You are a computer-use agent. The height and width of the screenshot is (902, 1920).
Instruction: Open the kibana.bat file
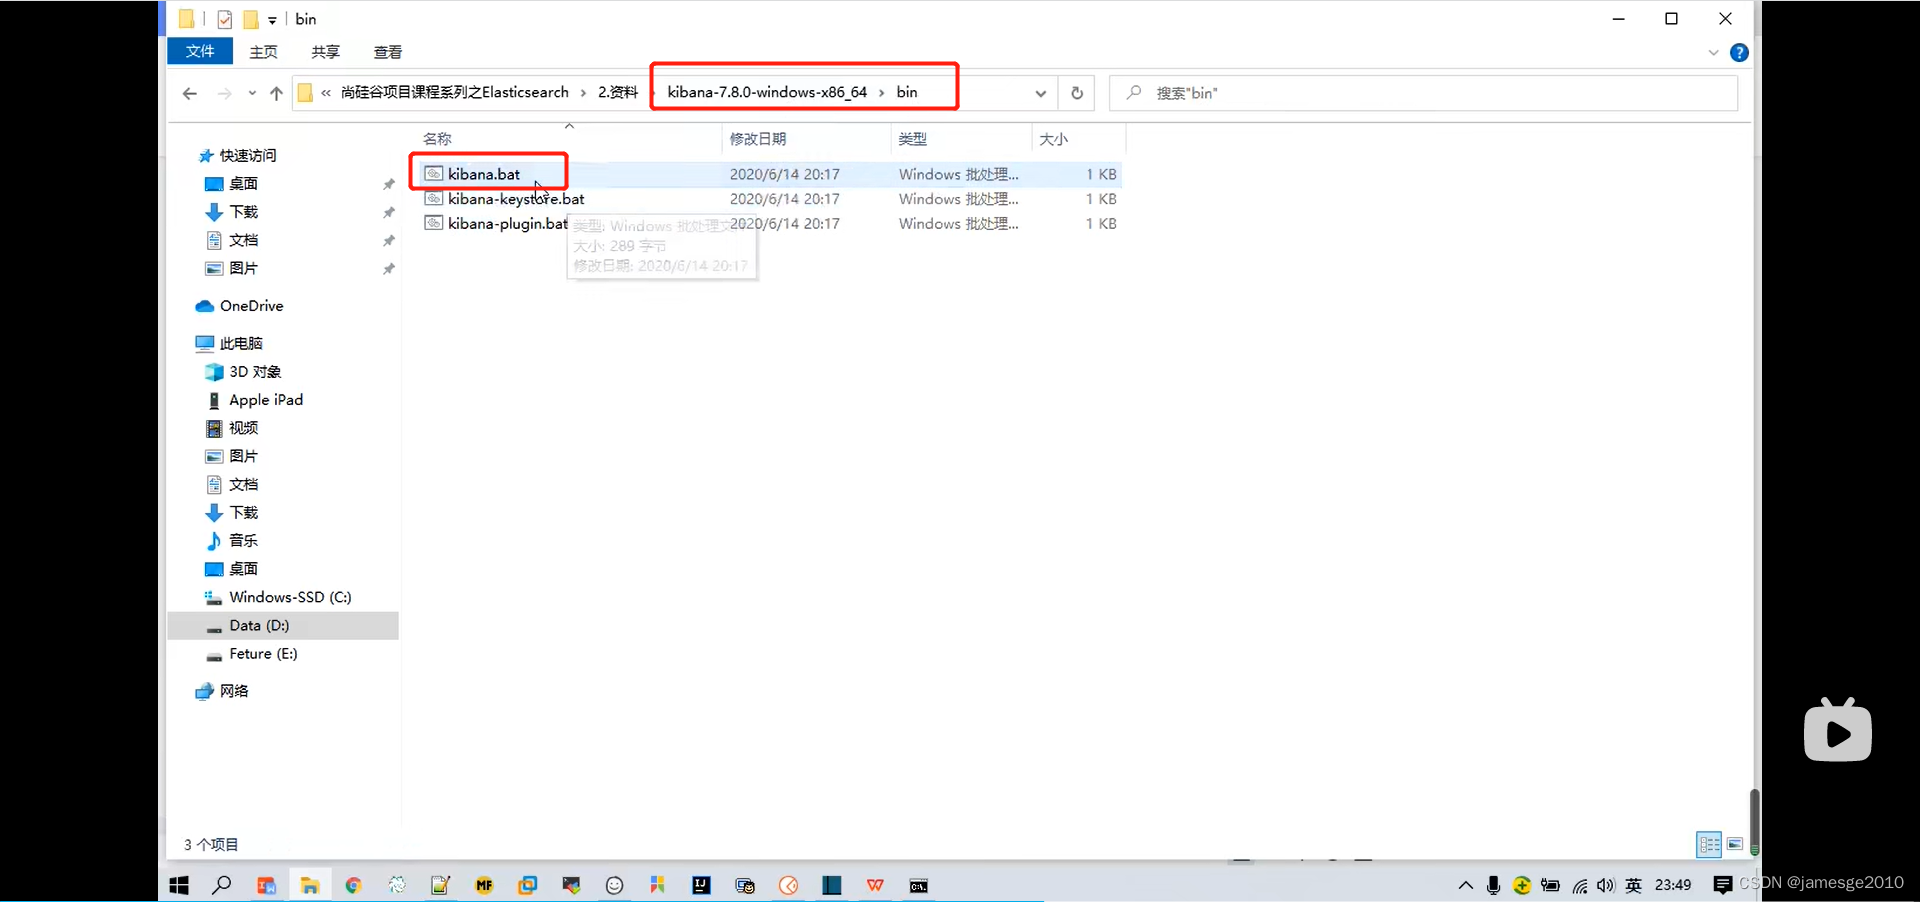coord(484,174)
